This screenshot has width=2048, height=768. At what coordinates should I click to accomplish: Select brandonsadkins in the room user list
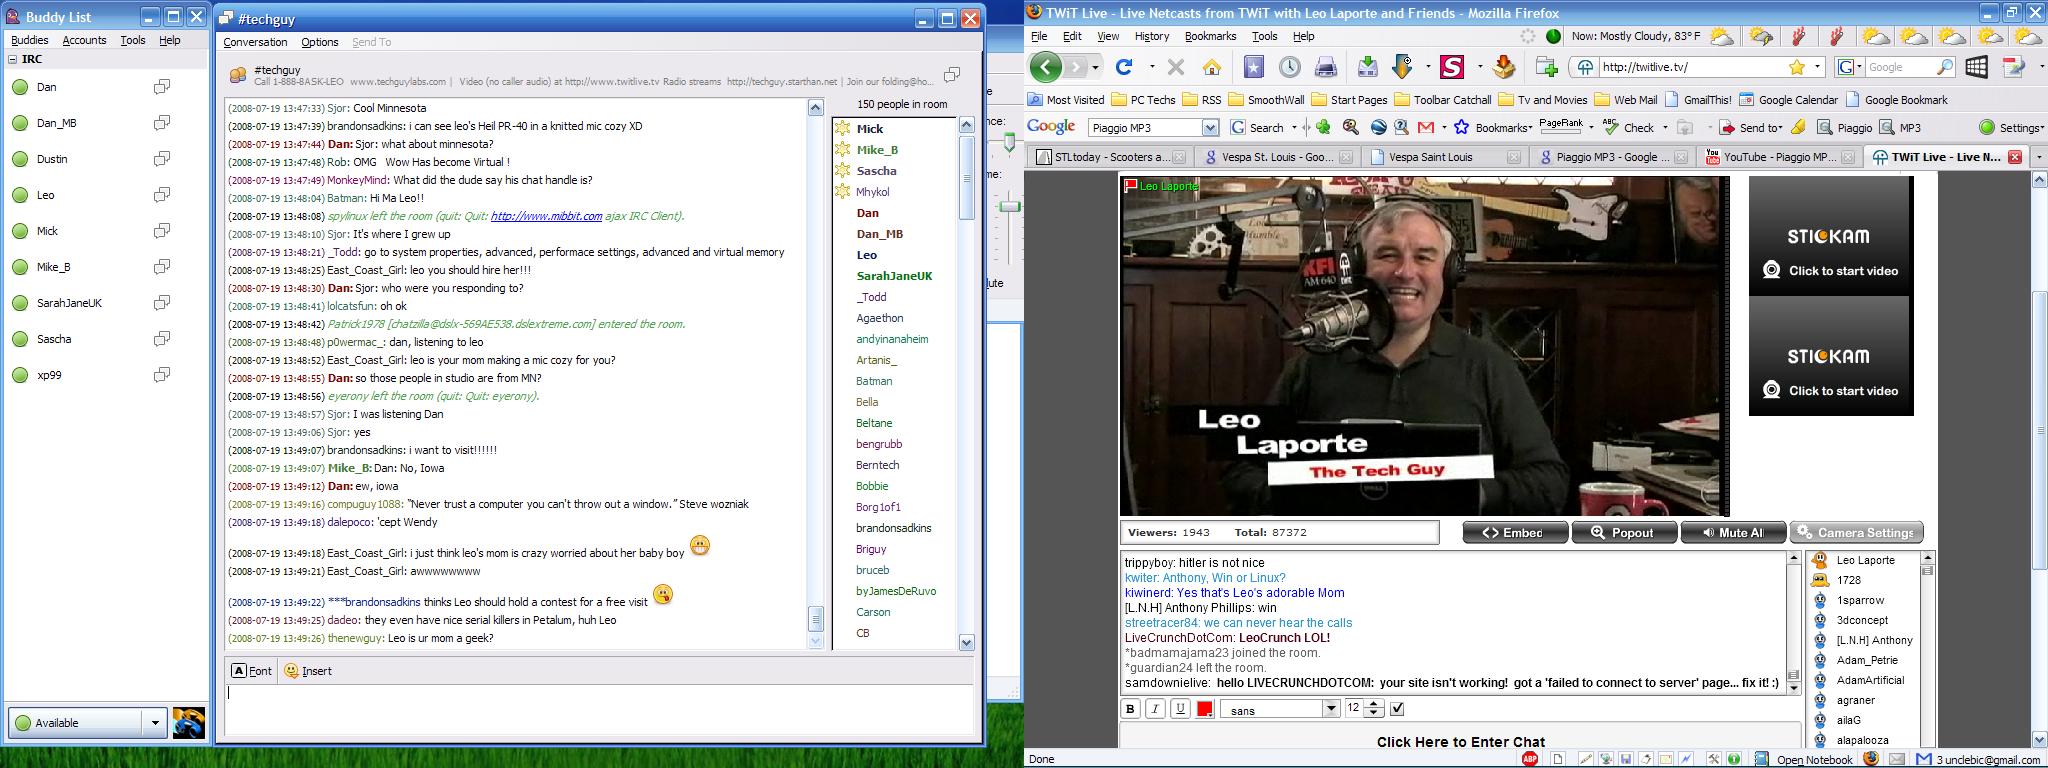pyautogui.click(x=894, y=528)
